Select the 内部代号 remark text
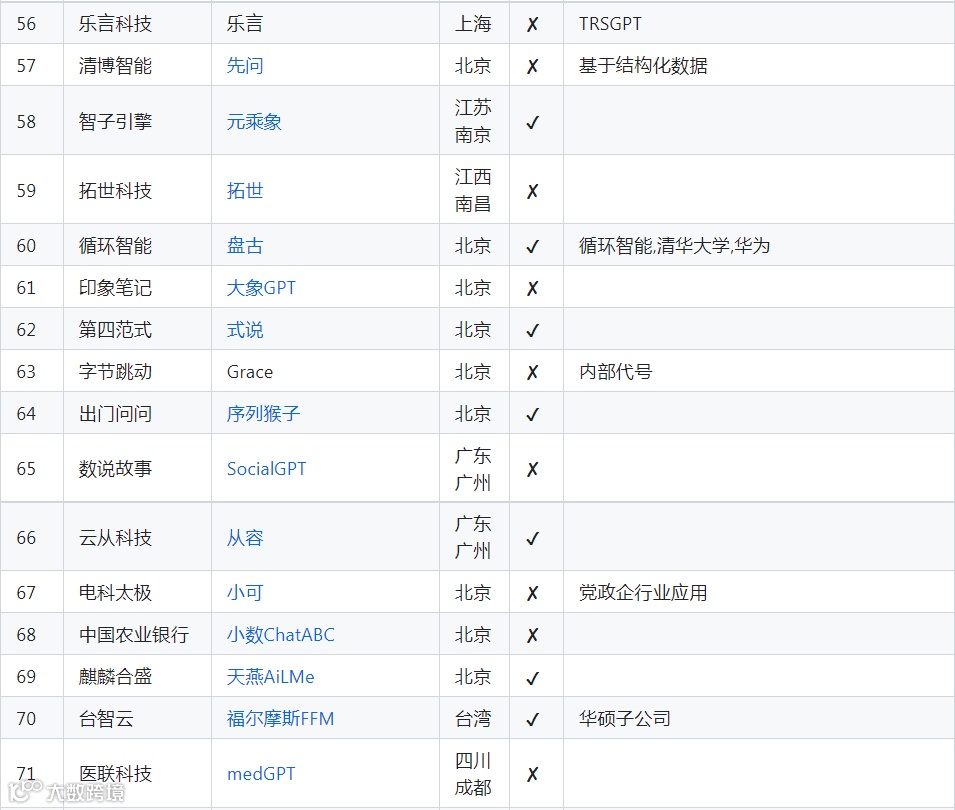Screen dimensions: 955x810 616,372
